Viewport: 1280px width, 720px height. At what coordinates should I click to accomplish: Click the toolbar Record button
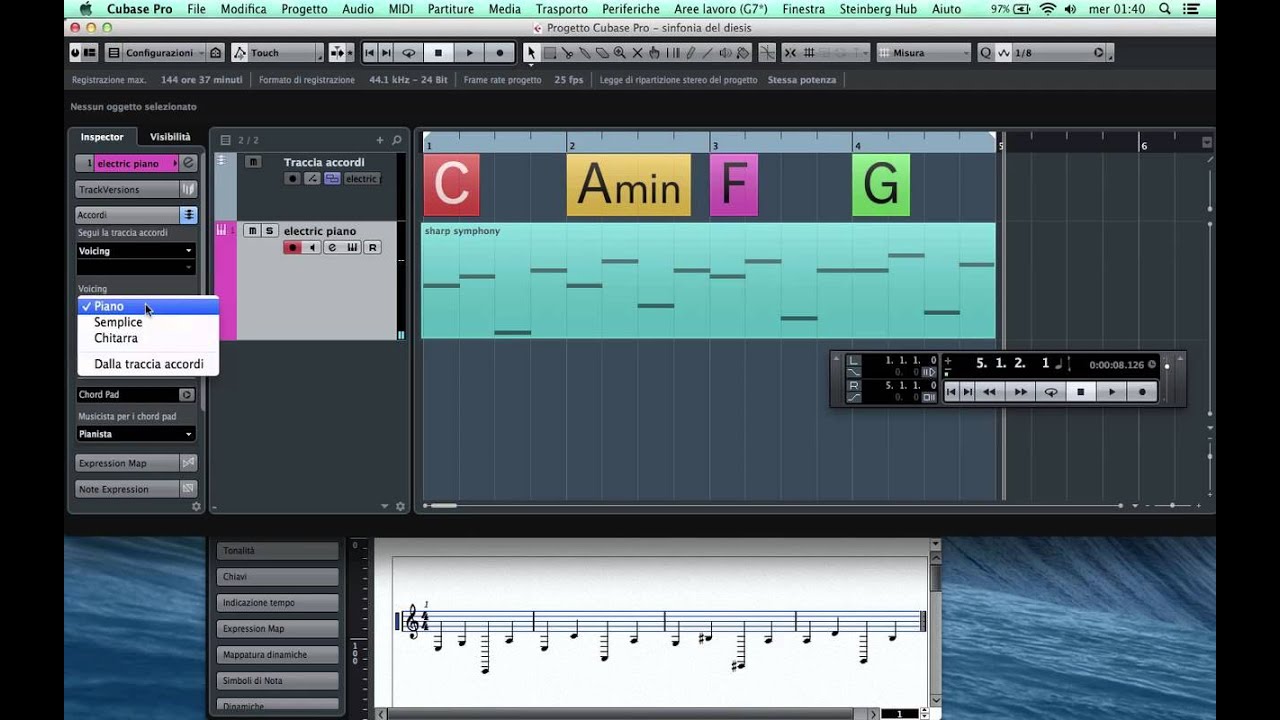pyautogui.click(x=500, y=52)
